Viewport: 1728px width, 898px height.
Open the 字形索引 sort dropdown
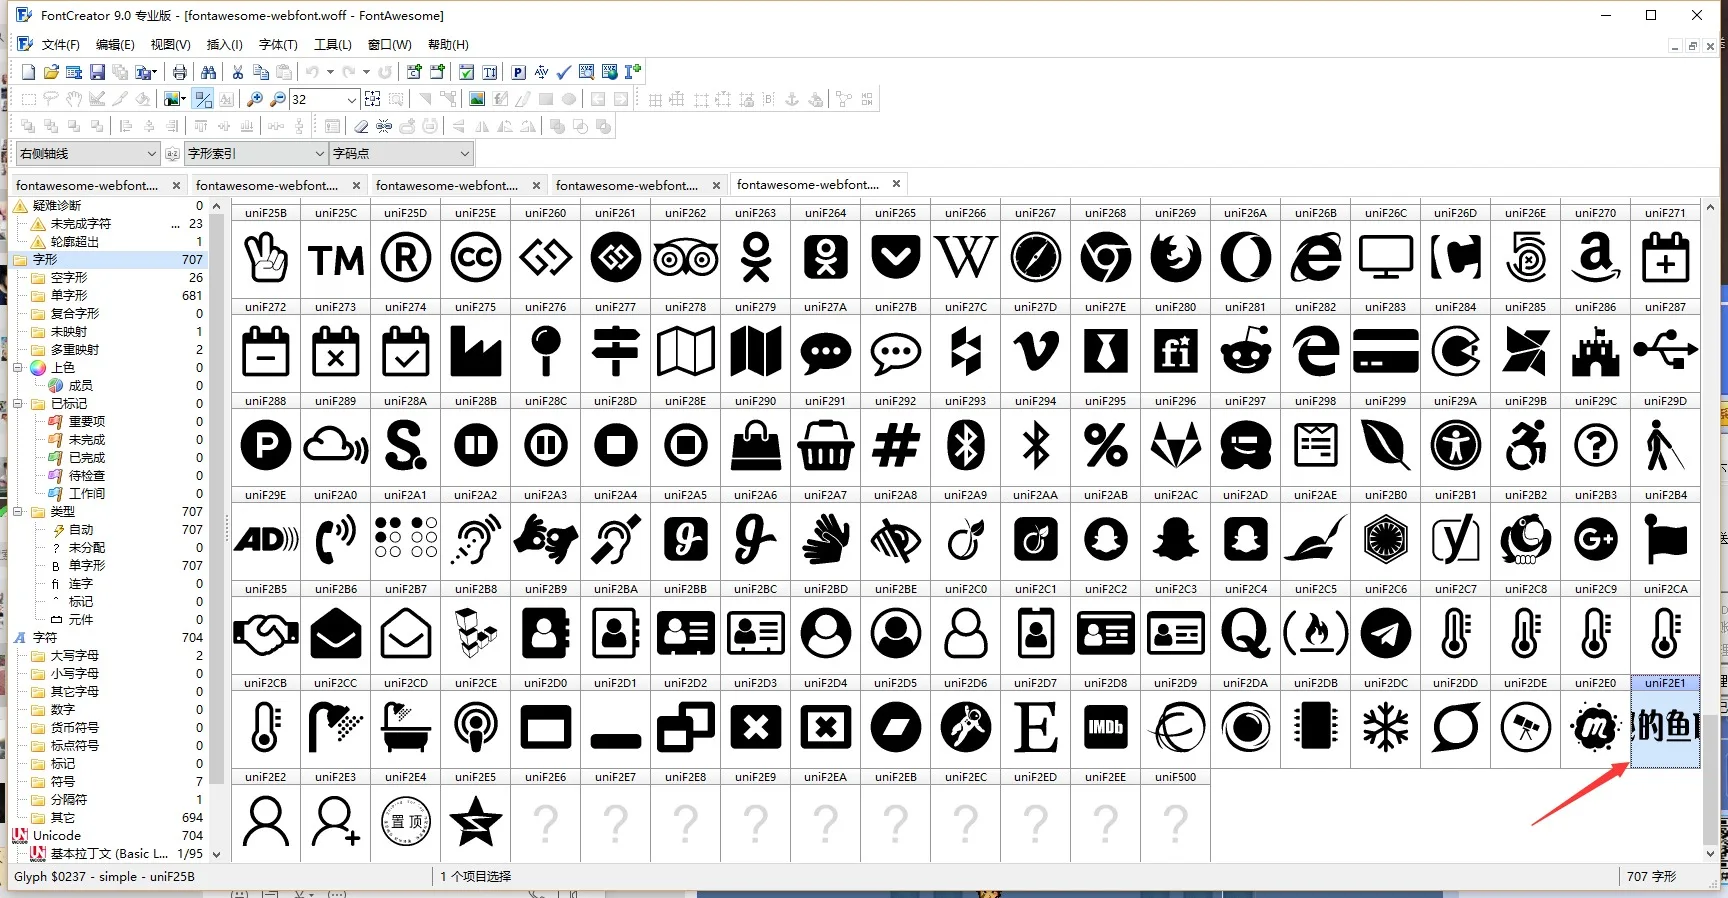click(x=257, y=153)
